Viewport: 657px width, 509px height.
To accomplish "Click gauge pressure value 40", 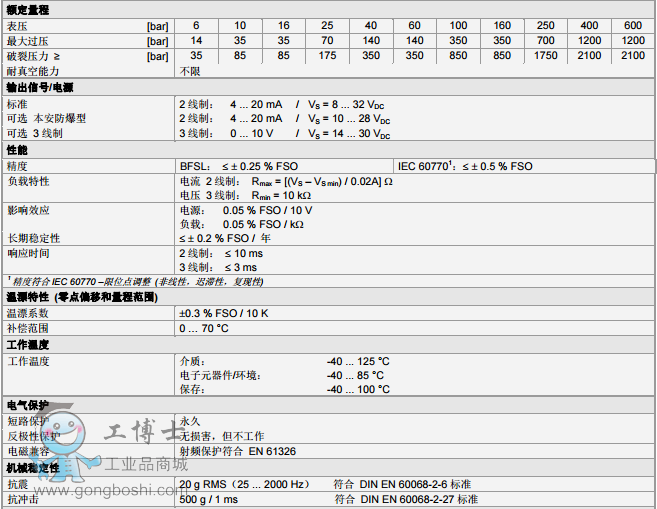I will (371, 26).
